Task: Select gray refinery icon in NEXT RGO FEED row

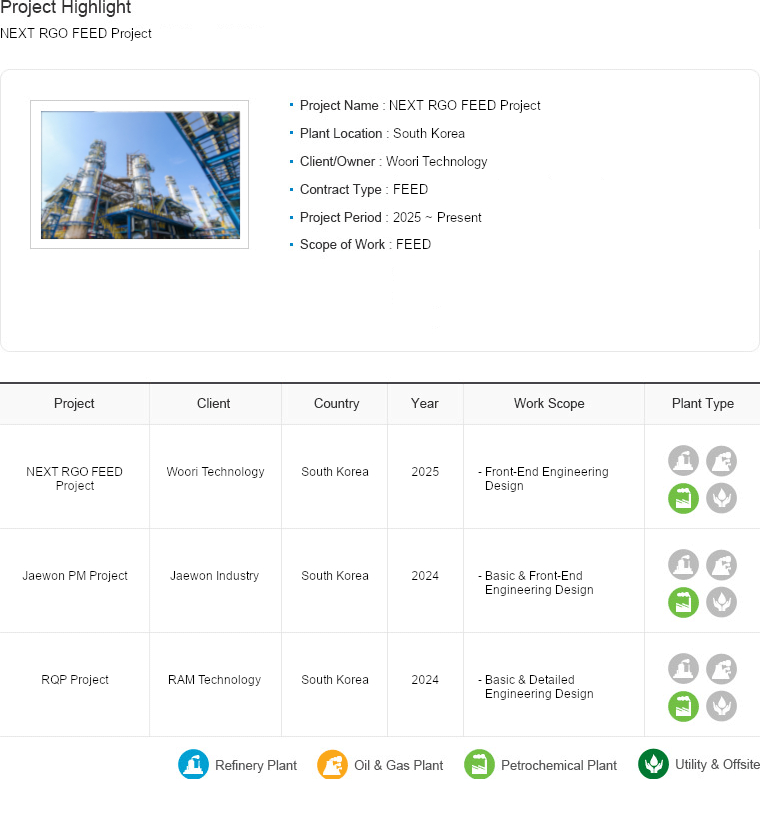Action: coord(683,460)
